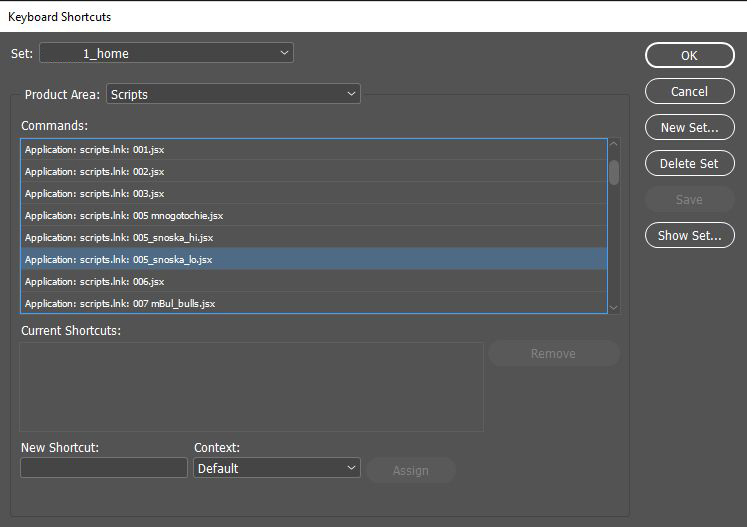Click the commands list scroll-up arrow

[614, 144]
